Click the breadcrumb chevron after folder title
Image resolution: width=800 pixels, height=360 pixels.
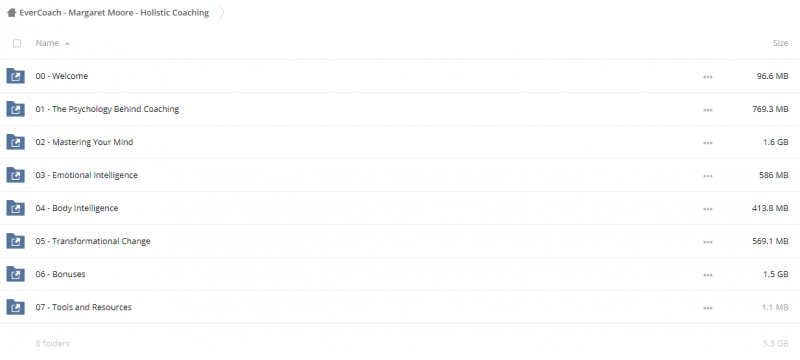click(x=221, y=13)
